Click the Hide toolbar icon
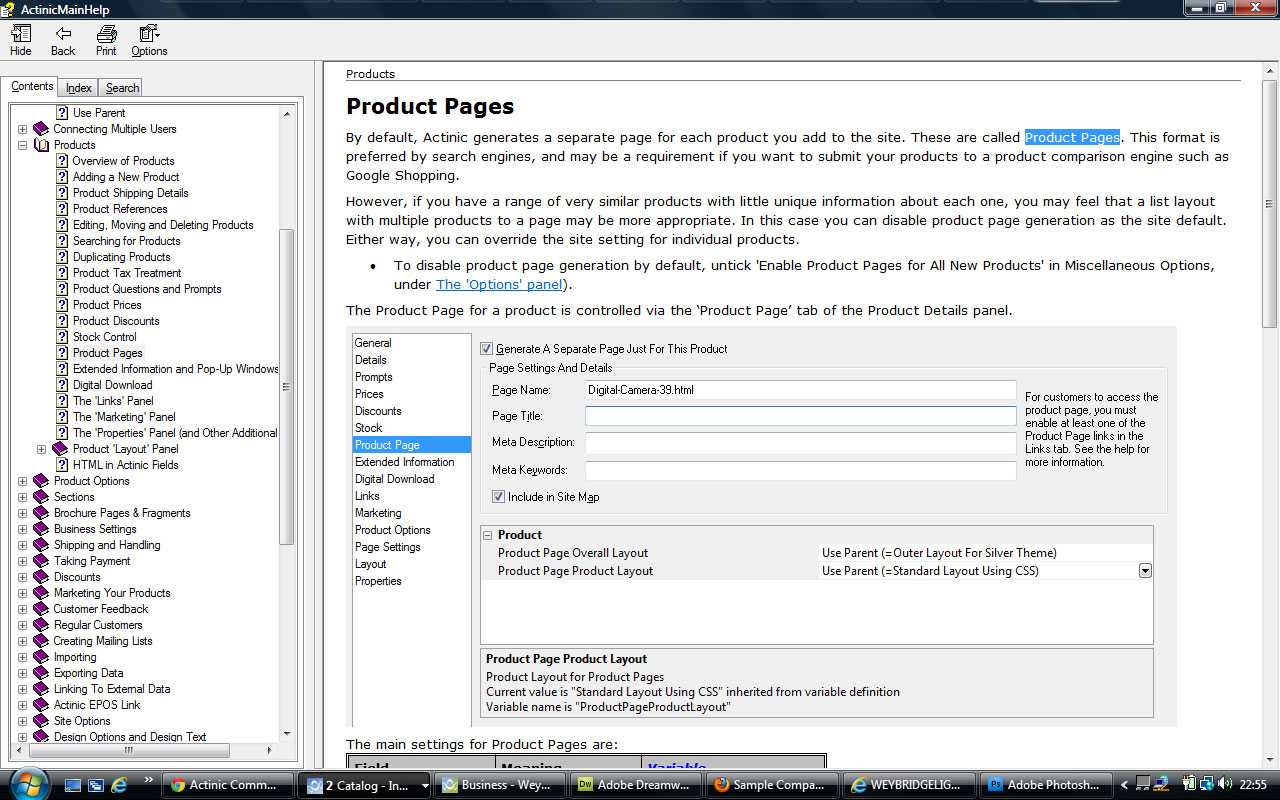This screenshot has width=1280, height=800. (20, 34)
